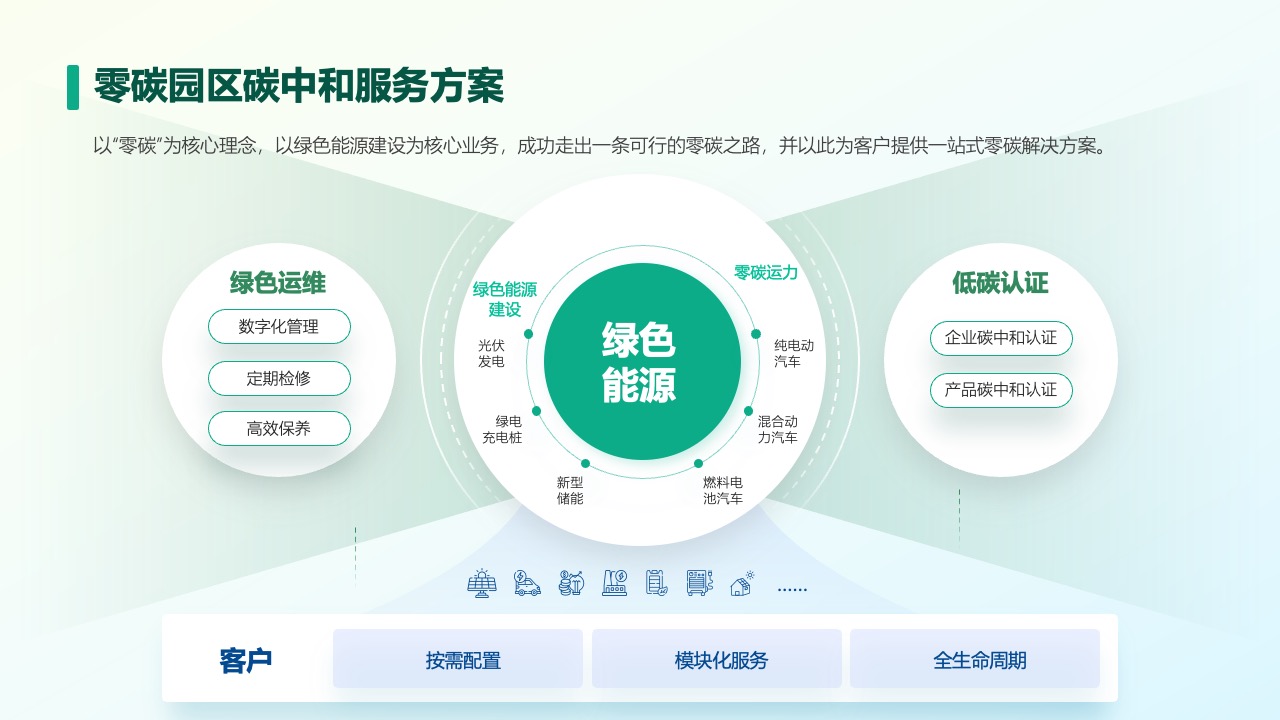Click the 数字化管理 pill button

click(279, 327)
